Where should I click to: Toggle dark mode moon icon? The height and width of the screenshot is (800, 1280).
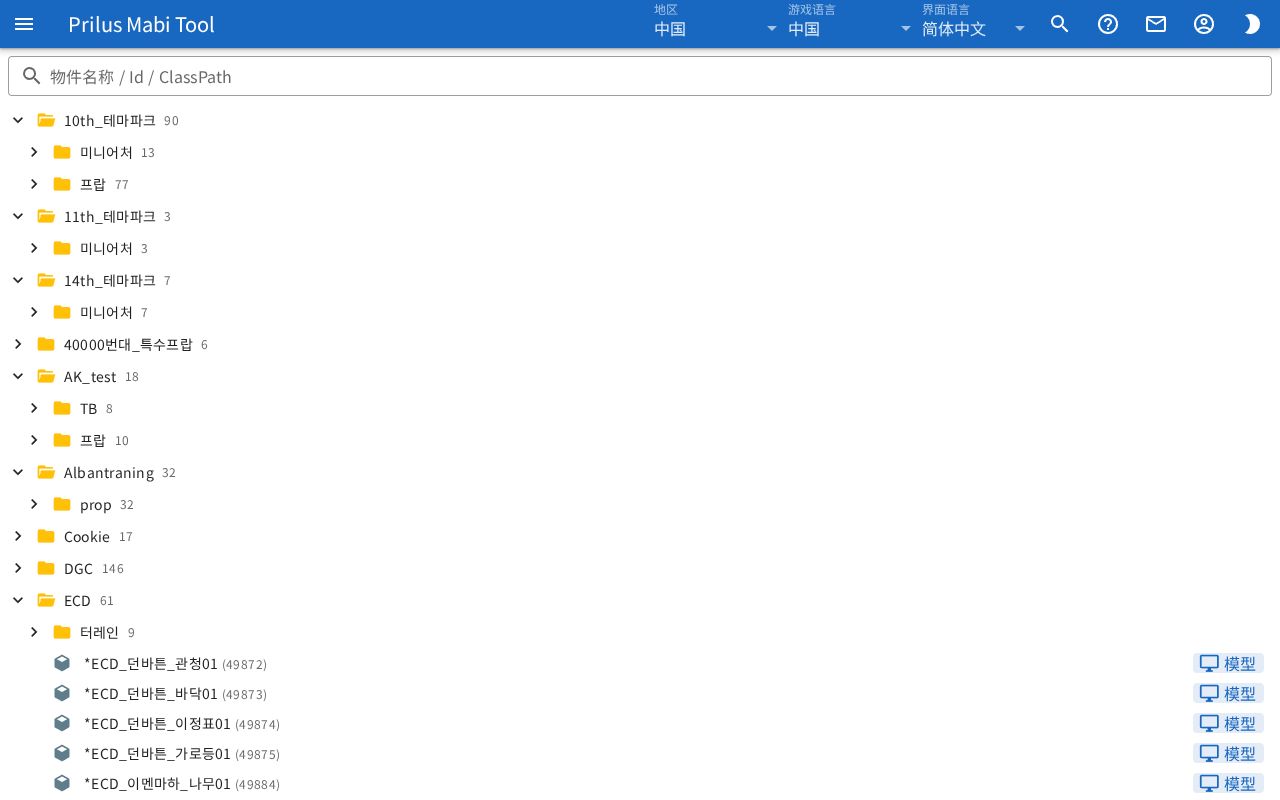click(1252, 24)
